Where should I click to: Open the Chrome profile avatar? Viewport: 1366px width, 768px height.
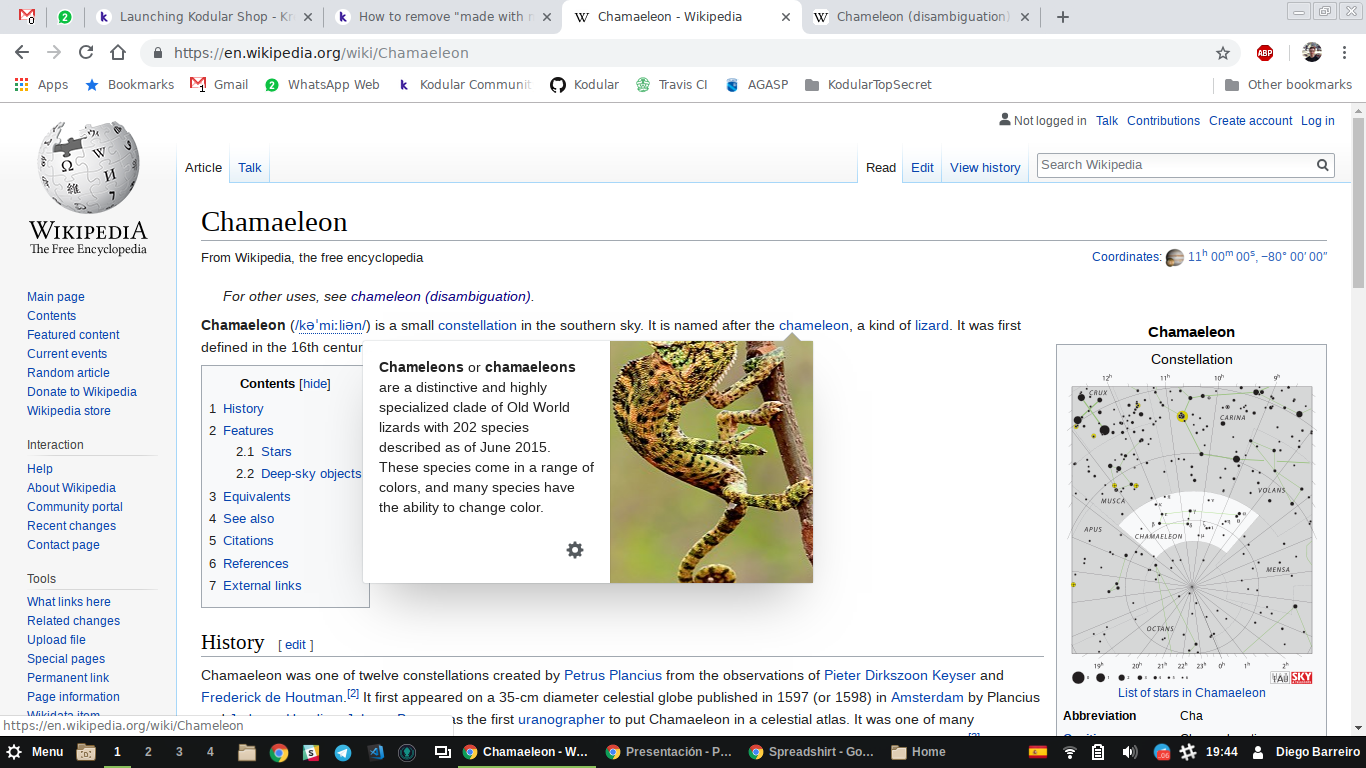[1312, 53]
